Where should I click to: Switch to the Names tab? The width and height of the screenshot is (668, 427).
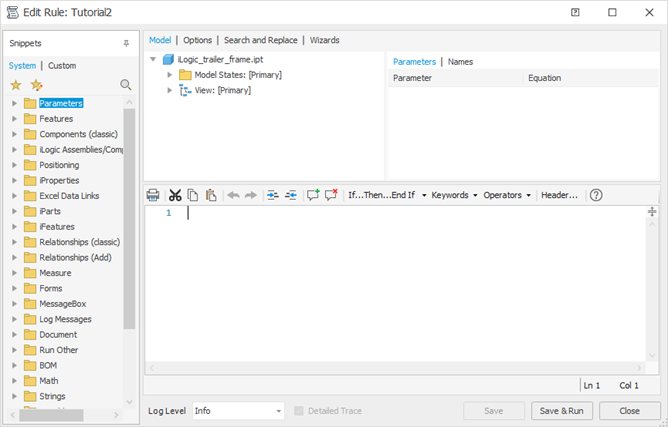click(x=461, y=62)
